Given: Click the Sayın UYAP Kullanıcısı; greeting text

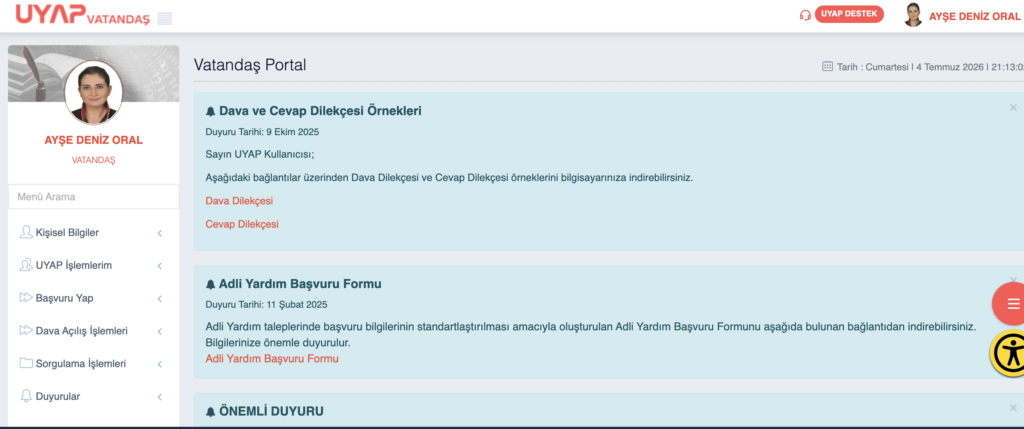Looking at the screenshot, I should click(x=260, y=155).
